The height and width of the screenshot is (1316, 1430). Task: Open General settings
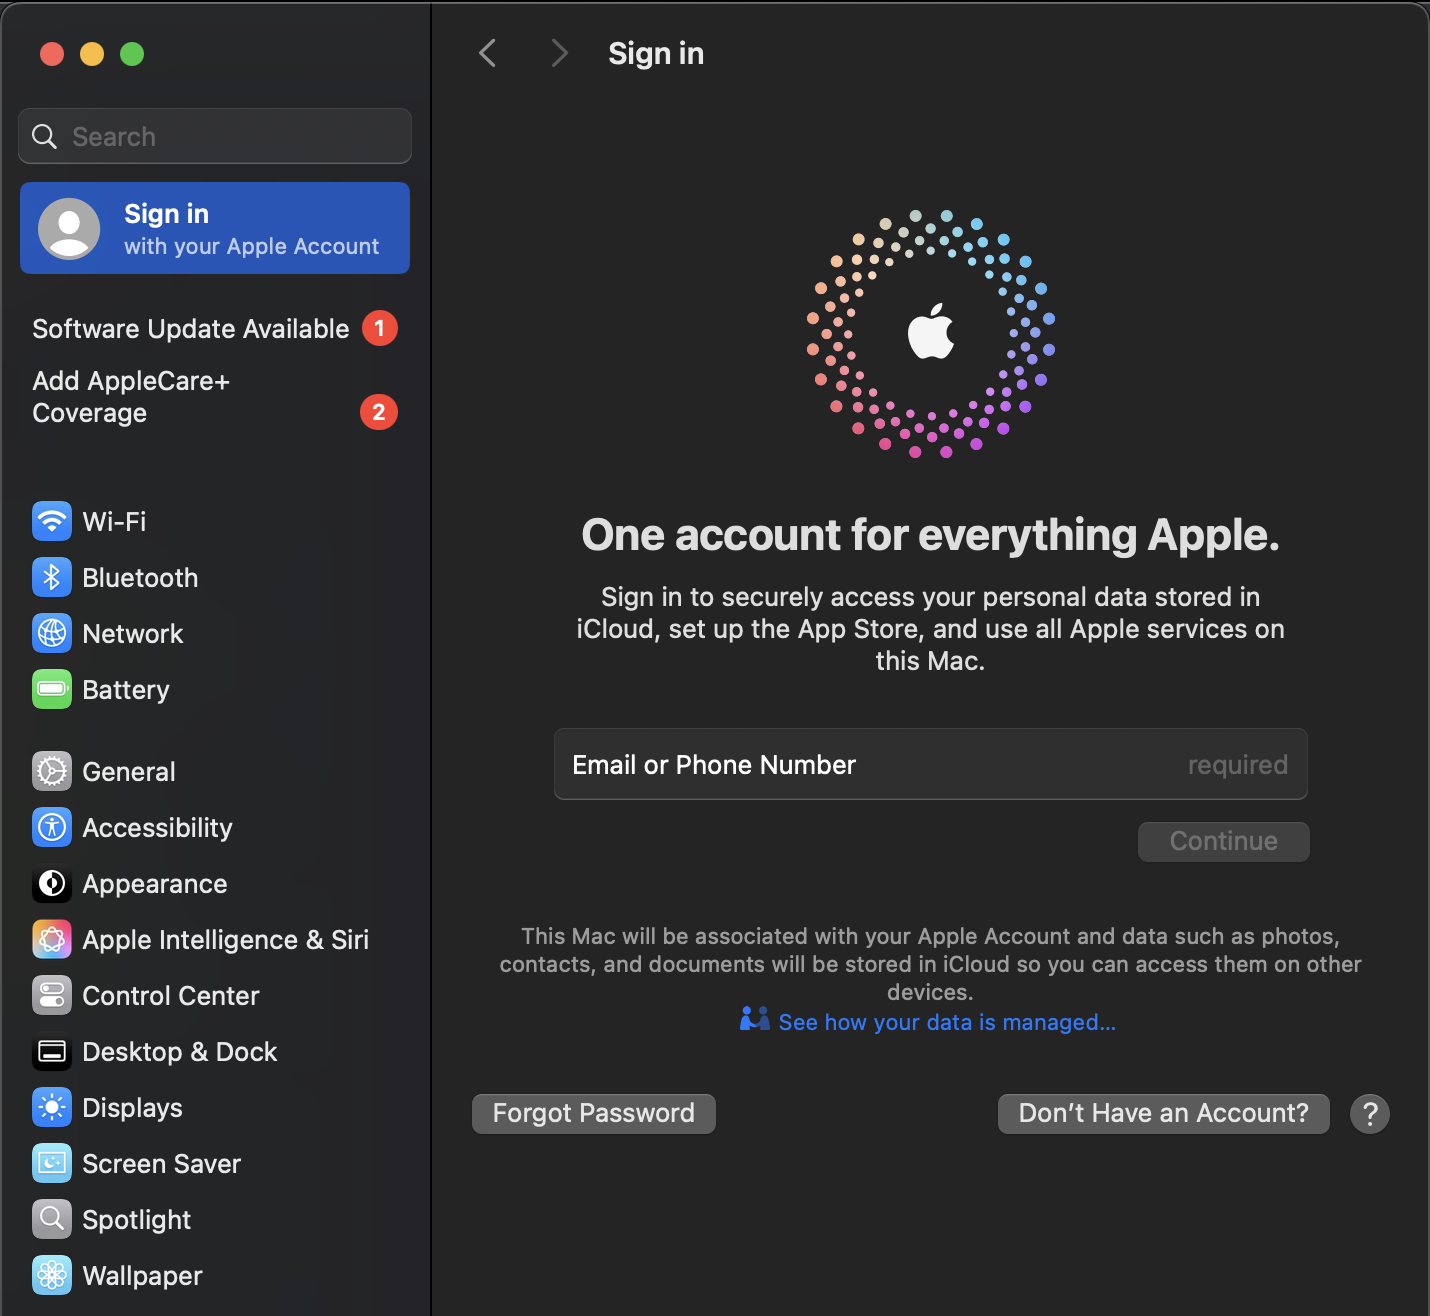[129, 771]
